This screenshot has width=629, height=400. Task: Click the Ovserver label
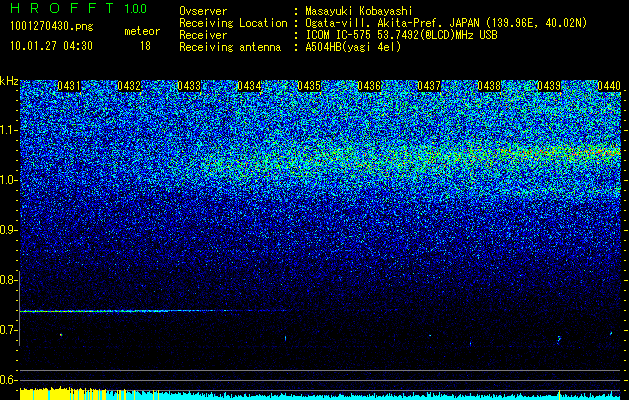(x=203, y=11)
